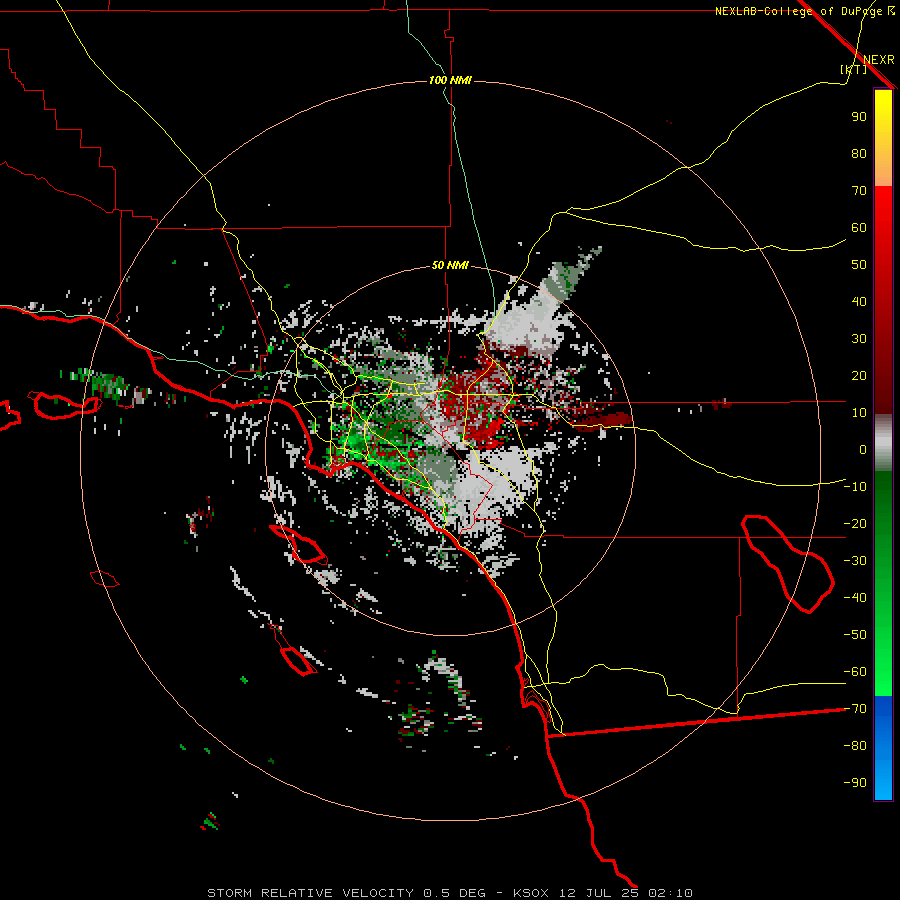The width and height of the screenshot is (900, 900).
Task: Click the -60 scale value
Action: pyautogui.click(x=855, y=672)
